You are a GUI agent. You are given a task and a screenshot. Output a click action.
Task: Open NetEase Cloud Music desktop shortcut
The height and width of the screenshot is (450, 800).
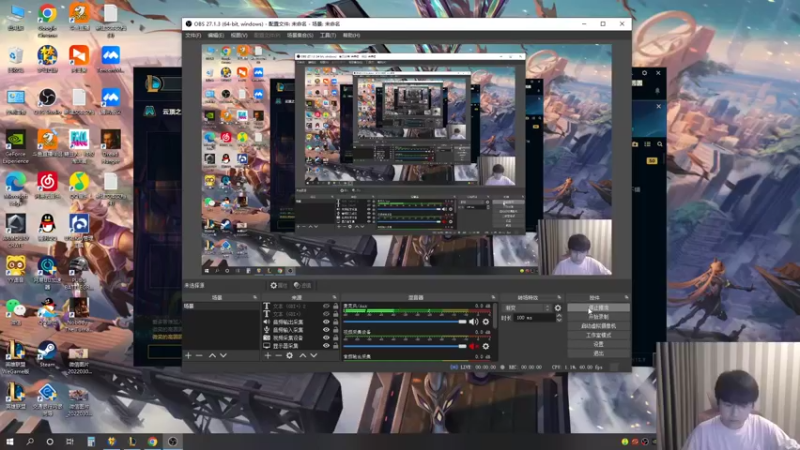[47, 185]
